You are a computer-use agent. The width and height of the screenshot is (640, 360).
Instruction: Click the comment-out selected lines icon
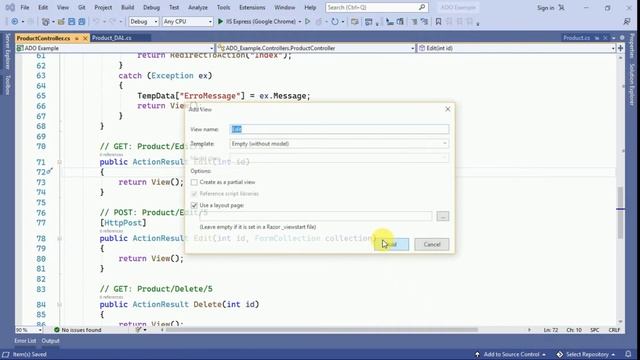point(414,22)
